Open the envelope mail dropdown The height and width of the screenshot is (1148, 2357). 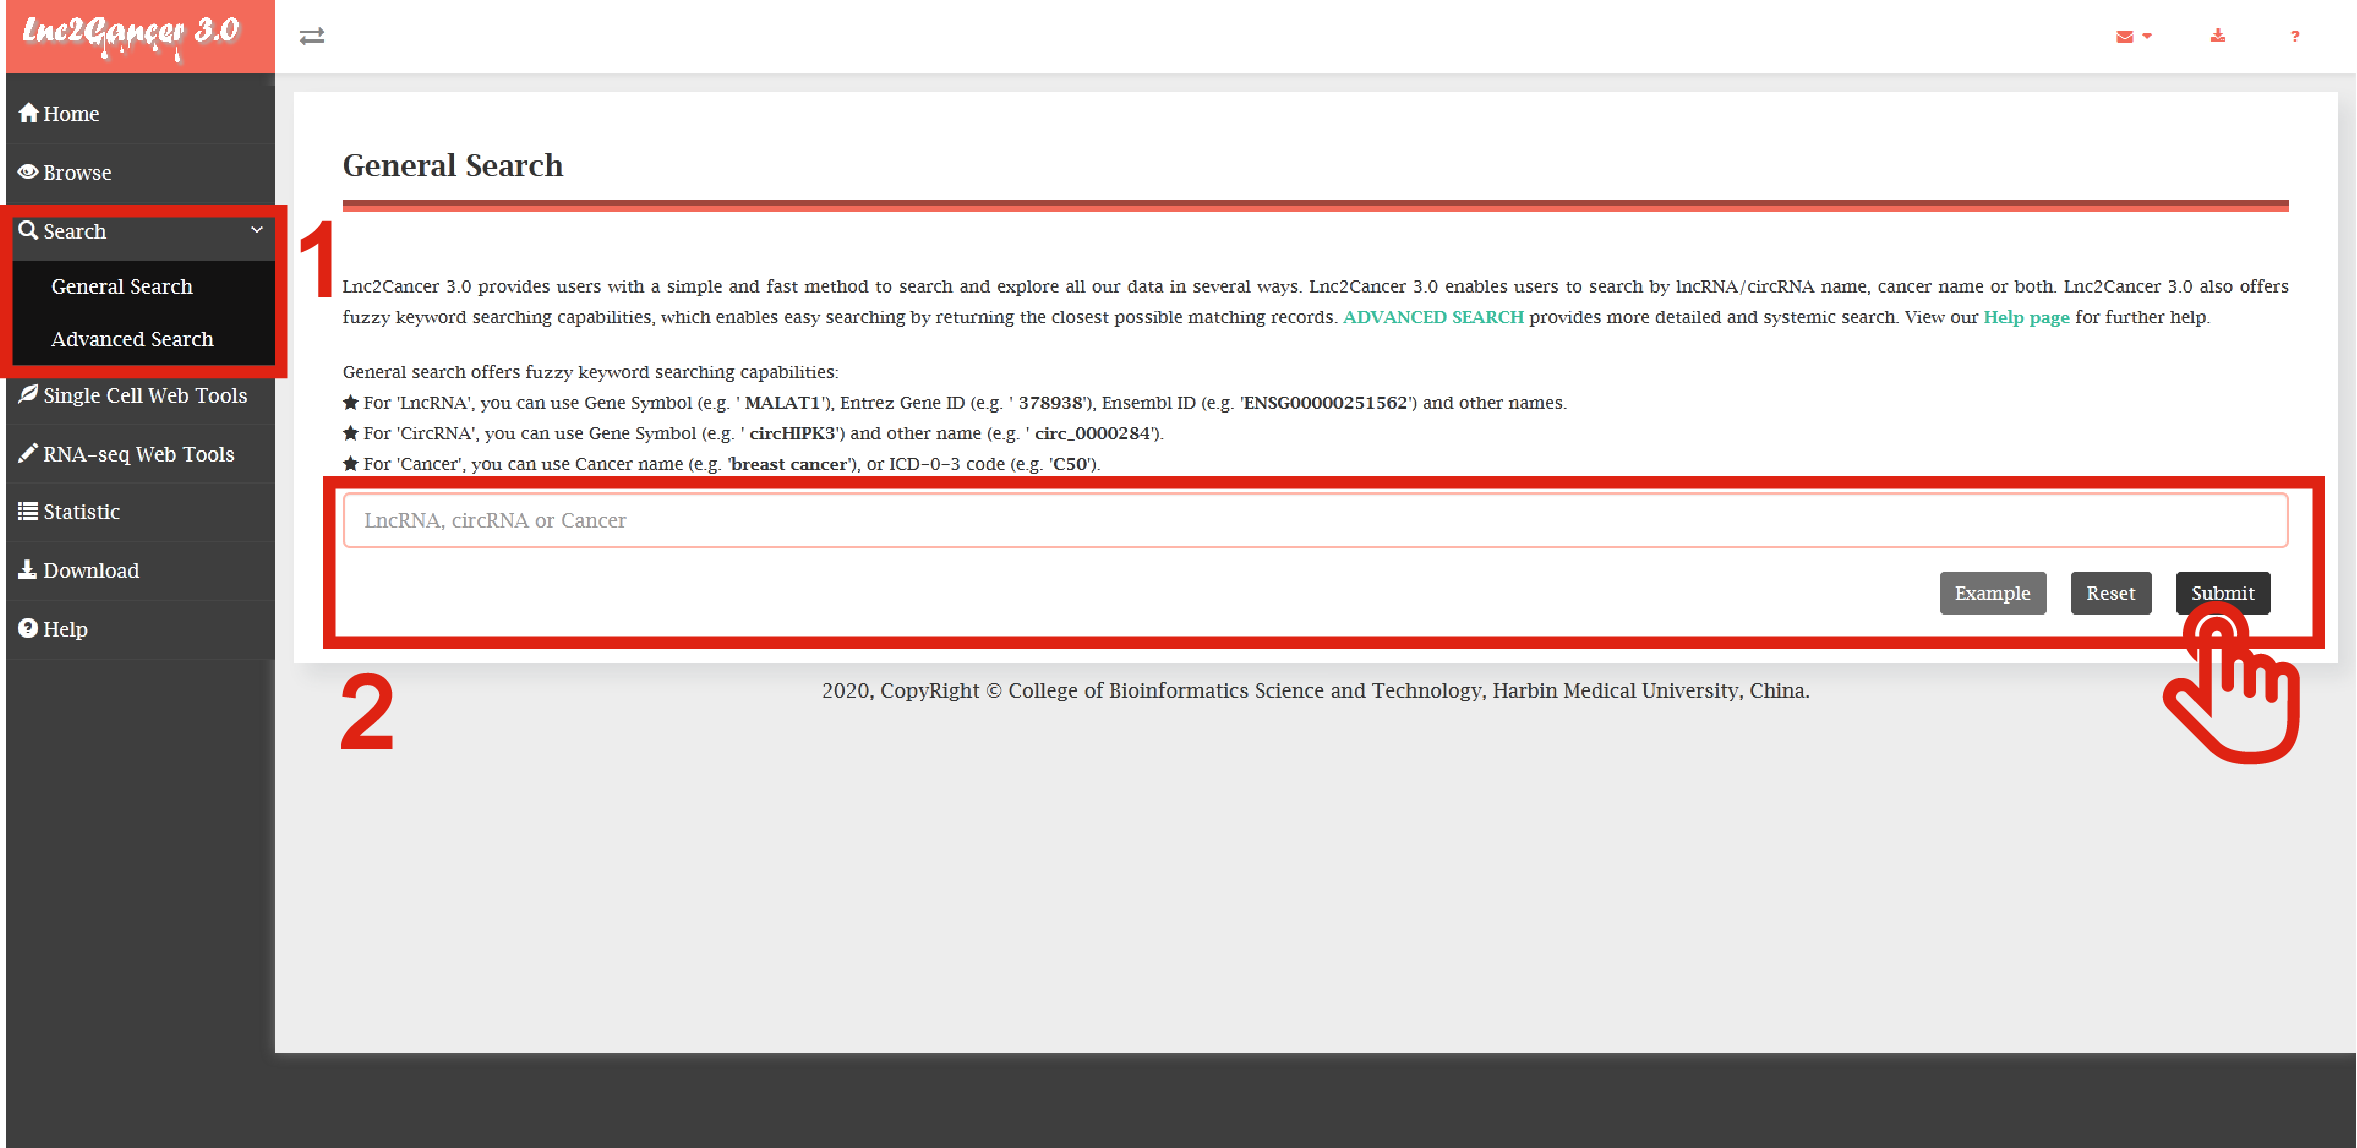pyautogui.click(x=2132, y=36)
